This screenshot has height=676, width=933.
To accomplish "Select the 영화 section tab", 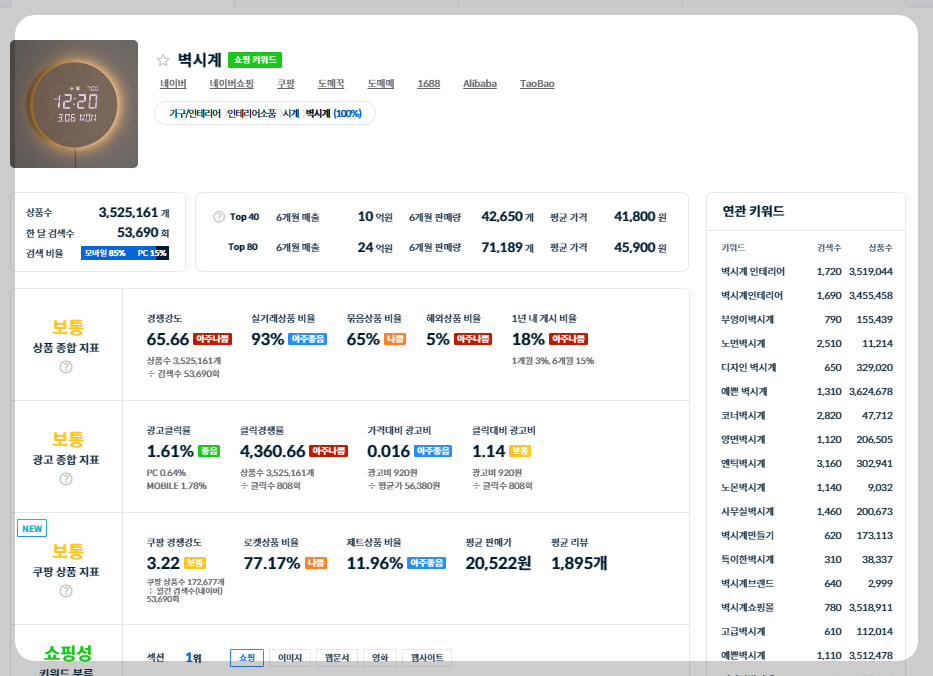I will tap(380, 658).
